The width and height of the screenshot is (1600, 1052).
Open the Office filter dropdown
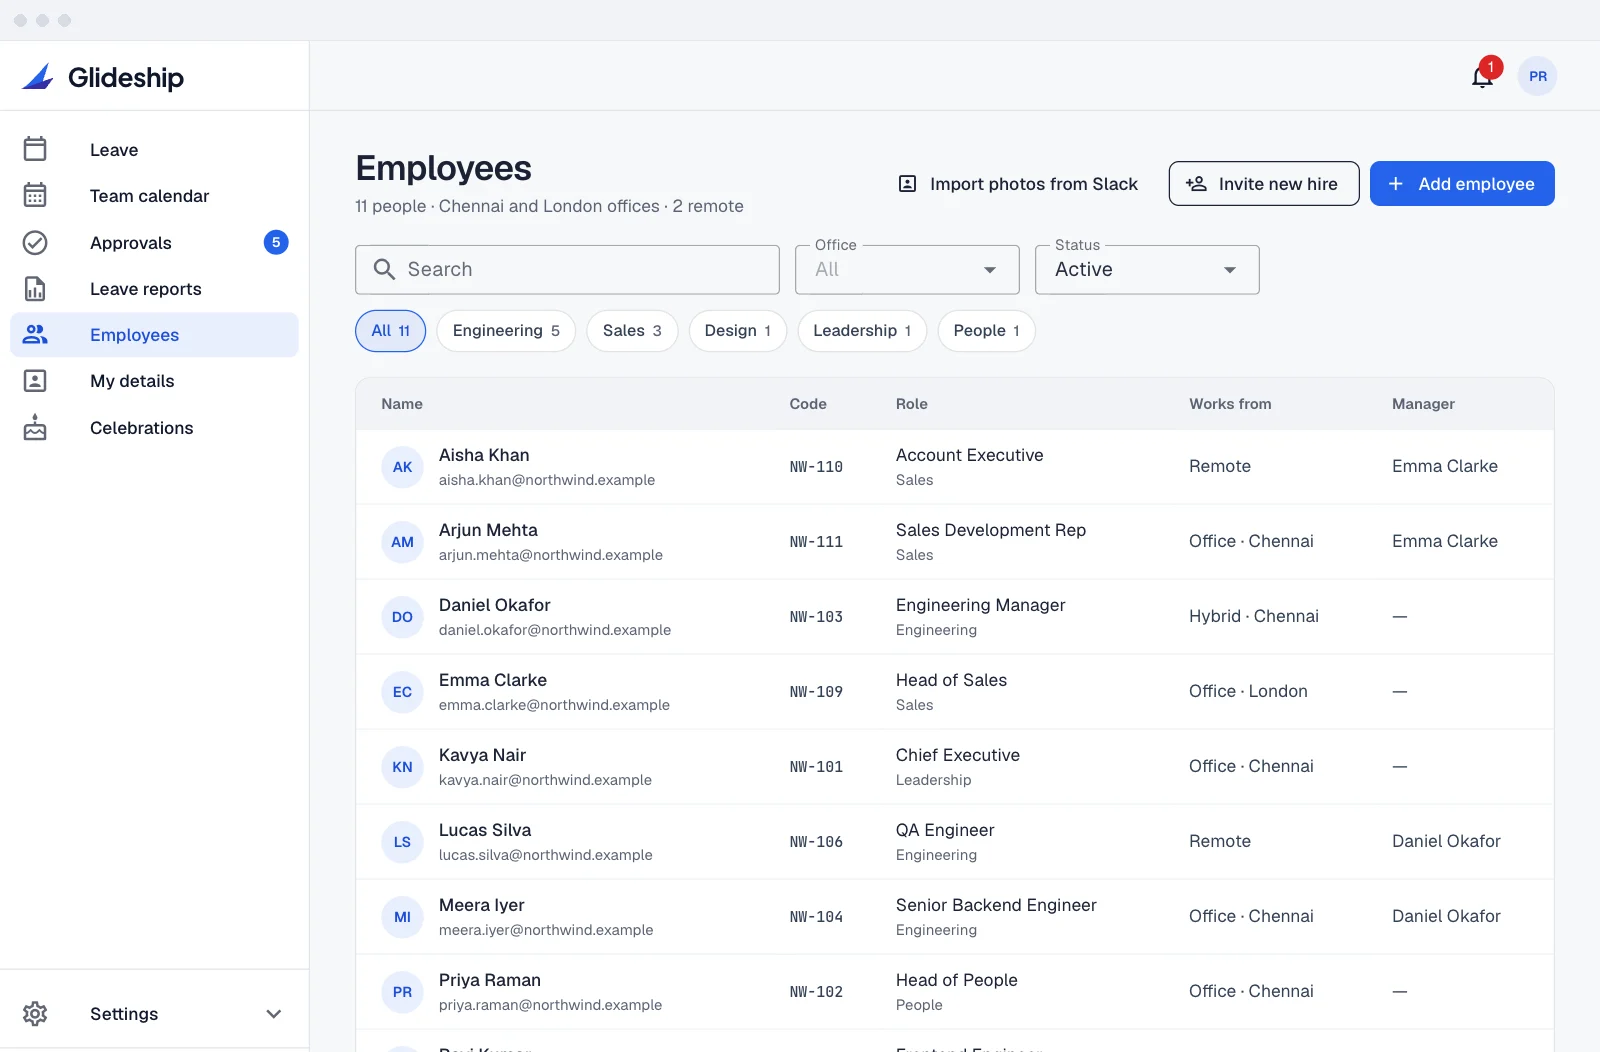907,270
